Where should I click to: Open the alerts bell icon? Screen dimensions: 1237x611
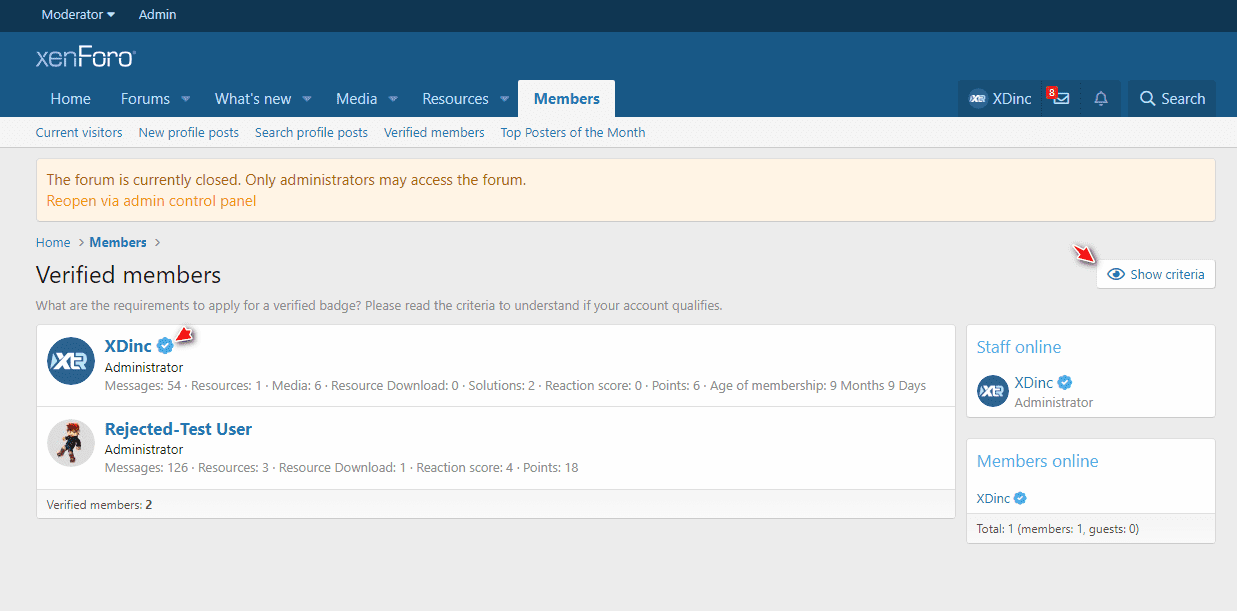point(1101,98)
